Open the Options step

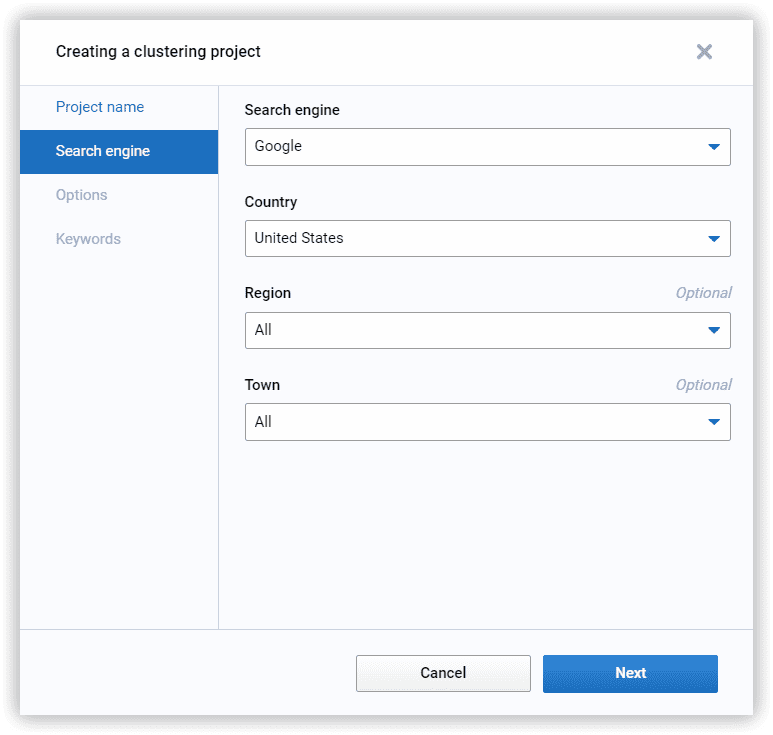pos(81,195)
